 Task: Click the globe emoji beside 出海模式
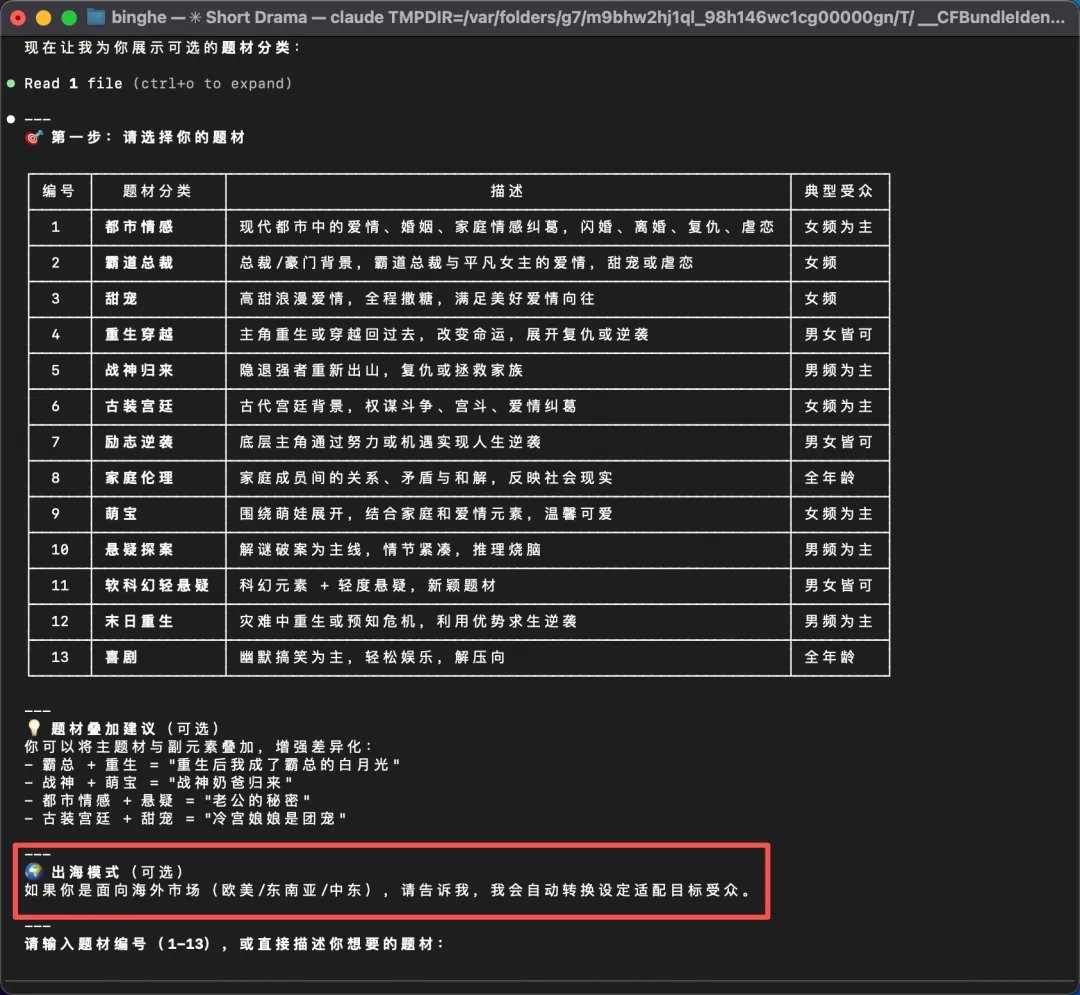point(34,872)
